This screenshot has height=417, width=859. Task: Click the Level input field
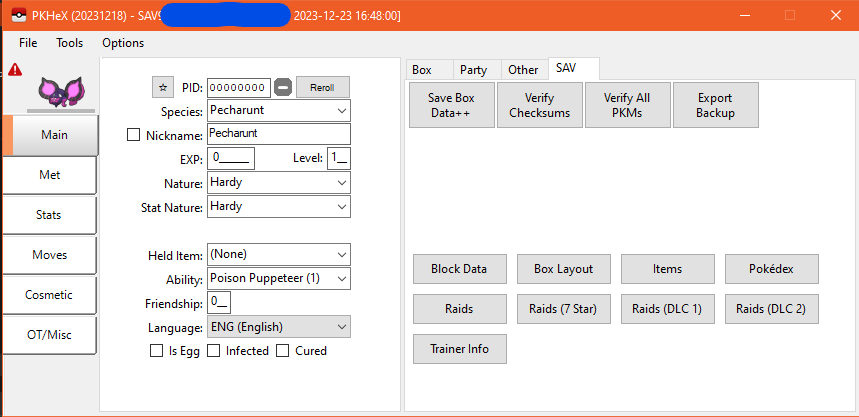point(339,158)
